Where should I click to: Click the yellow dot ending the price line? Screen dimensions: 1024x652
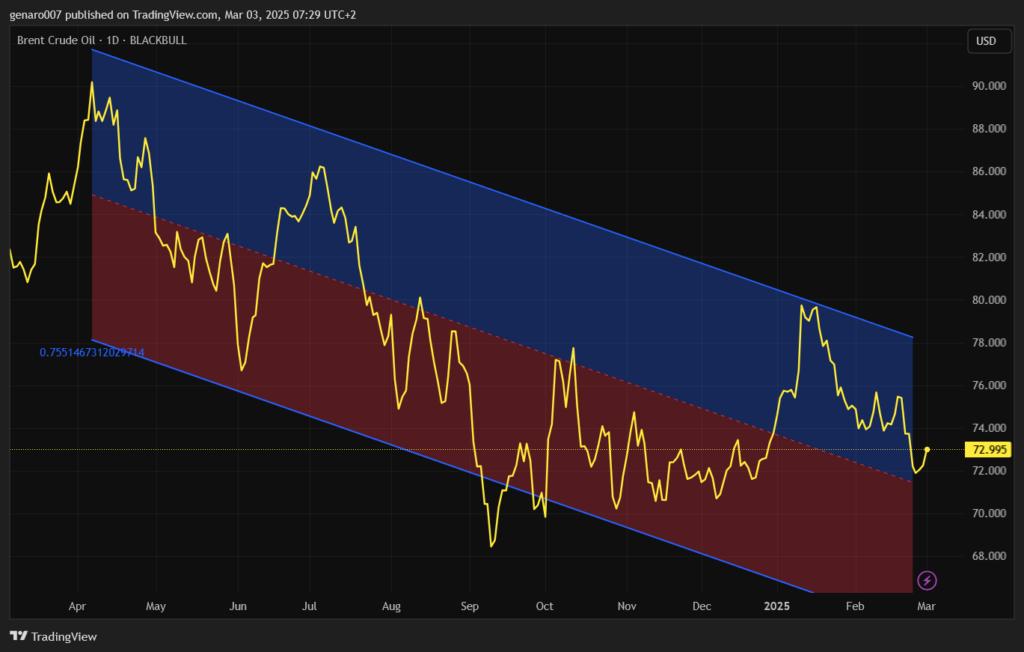pyautogui.click(x=927, y=450)
